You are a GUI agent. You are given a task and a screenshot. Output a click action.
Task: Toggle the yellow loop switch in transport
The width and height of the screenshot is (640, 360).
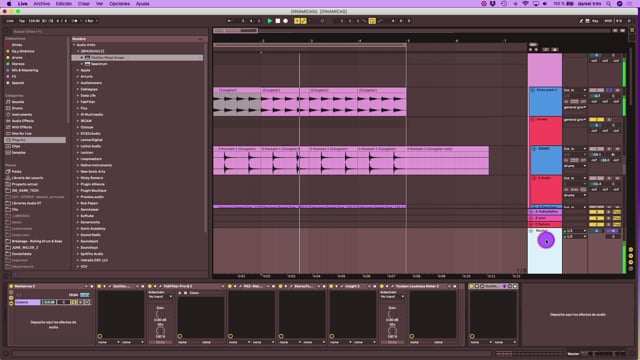372,21
